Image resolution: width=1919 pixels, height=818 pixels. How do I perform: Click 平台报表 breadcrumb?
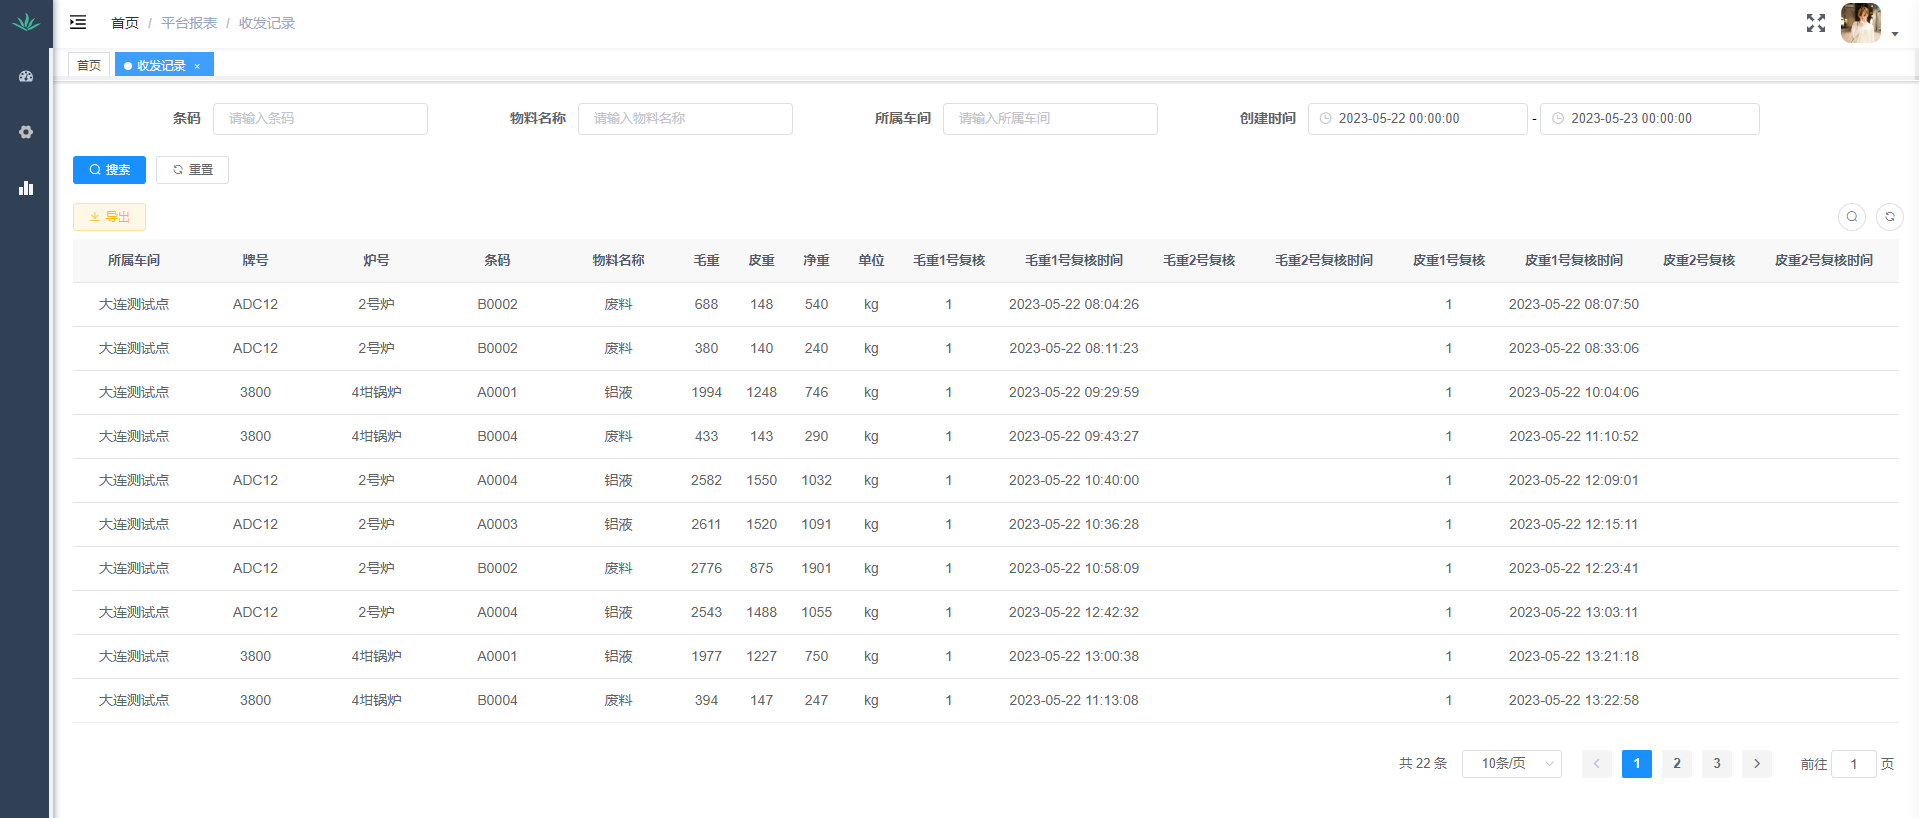pos(189,23)
